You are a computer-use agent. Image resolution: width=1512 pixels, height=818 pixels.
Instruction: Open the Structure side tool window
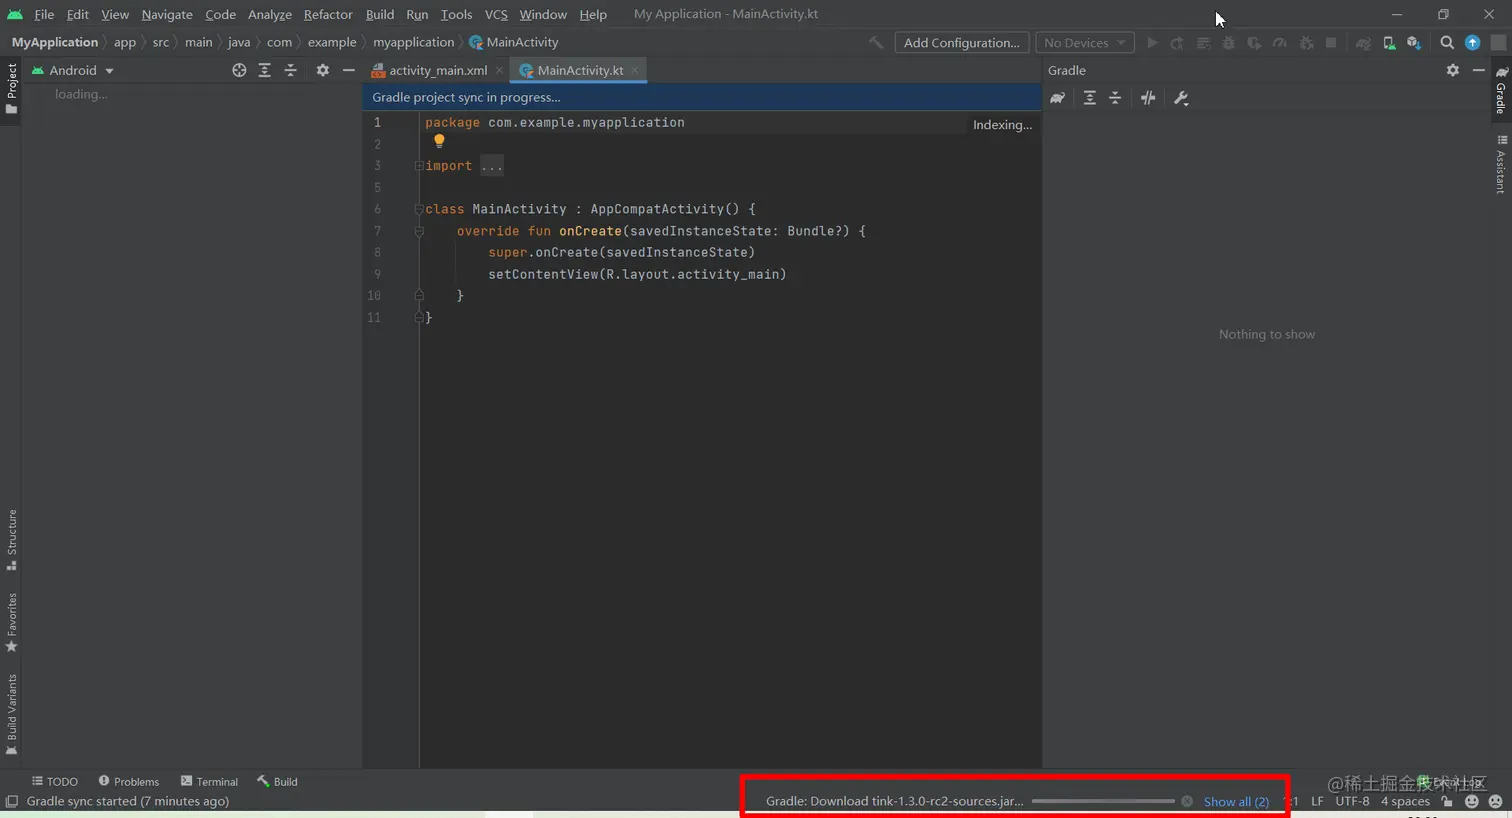[11, 540]
